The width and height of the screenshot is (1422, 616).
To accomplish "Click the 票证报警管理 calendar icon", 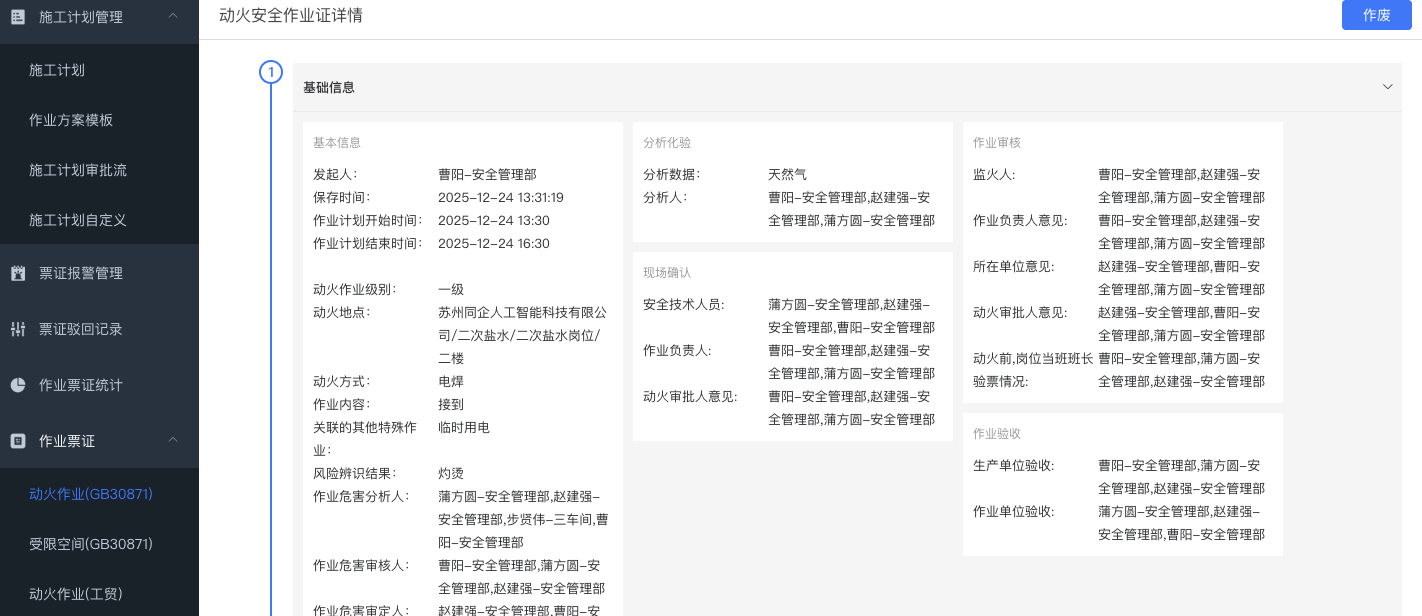I will 18,273.
